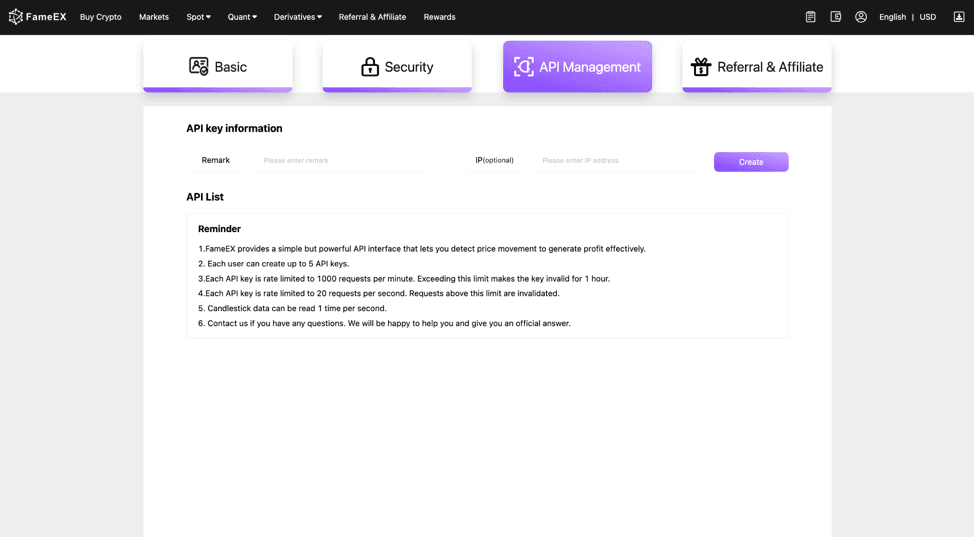Open the wallet icon in header
The width and height of the screenshot is (974, 537).
pos(836,17)
